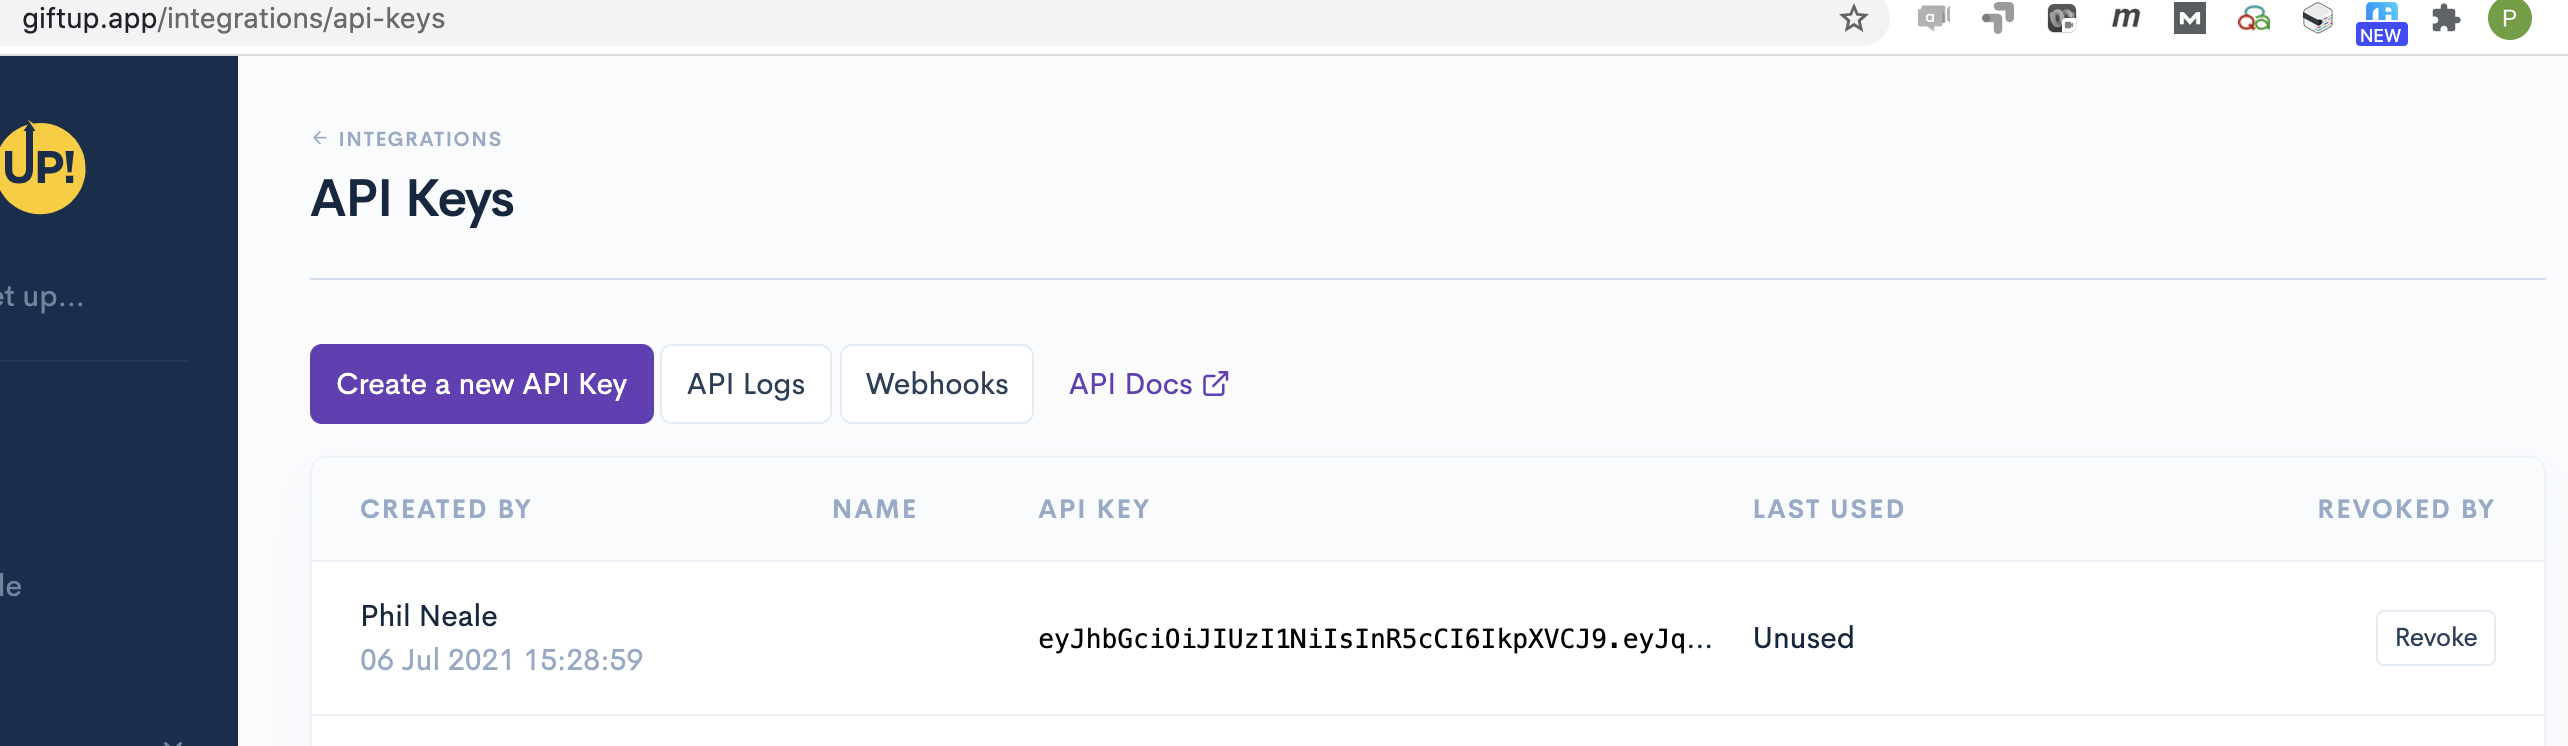Open the extension with the NEW badge
The height and width of the screenshot is (746, 2568).
pyautogui.click(x=2381, y=22)
